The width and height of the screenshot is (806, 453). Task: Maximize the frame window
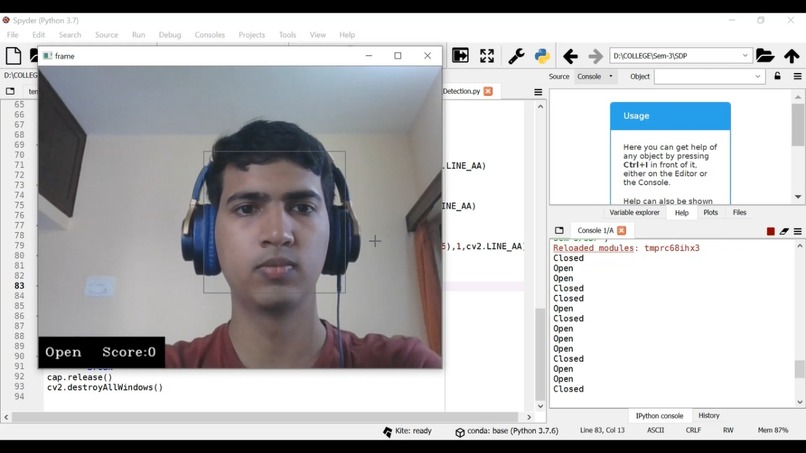(397, 56)
